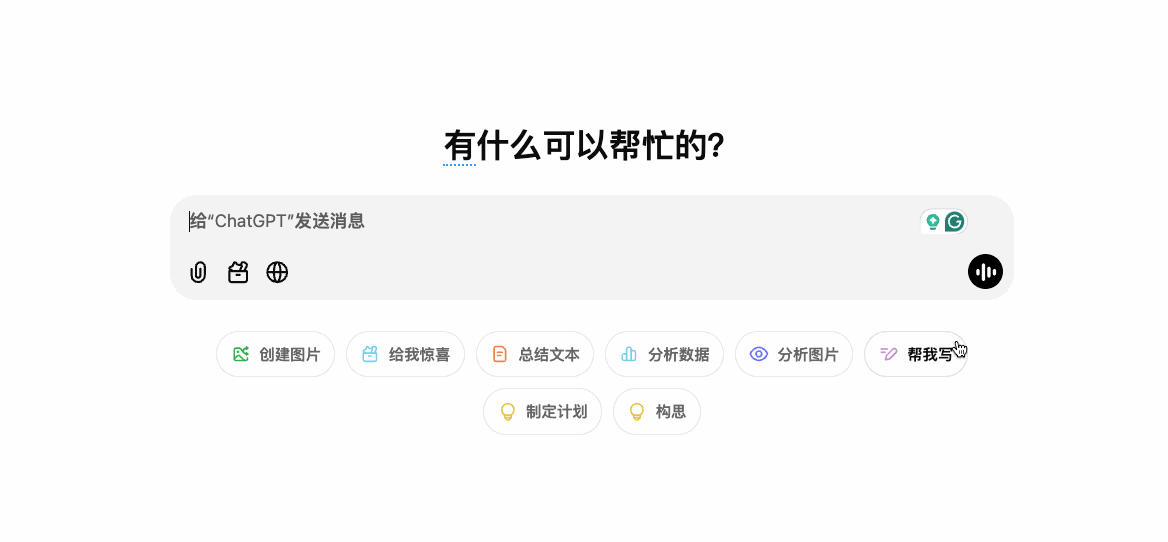Choose the 给我惊喜 suggestion
The height and width of the screenshot is (542, 1168).
point(419,354)
